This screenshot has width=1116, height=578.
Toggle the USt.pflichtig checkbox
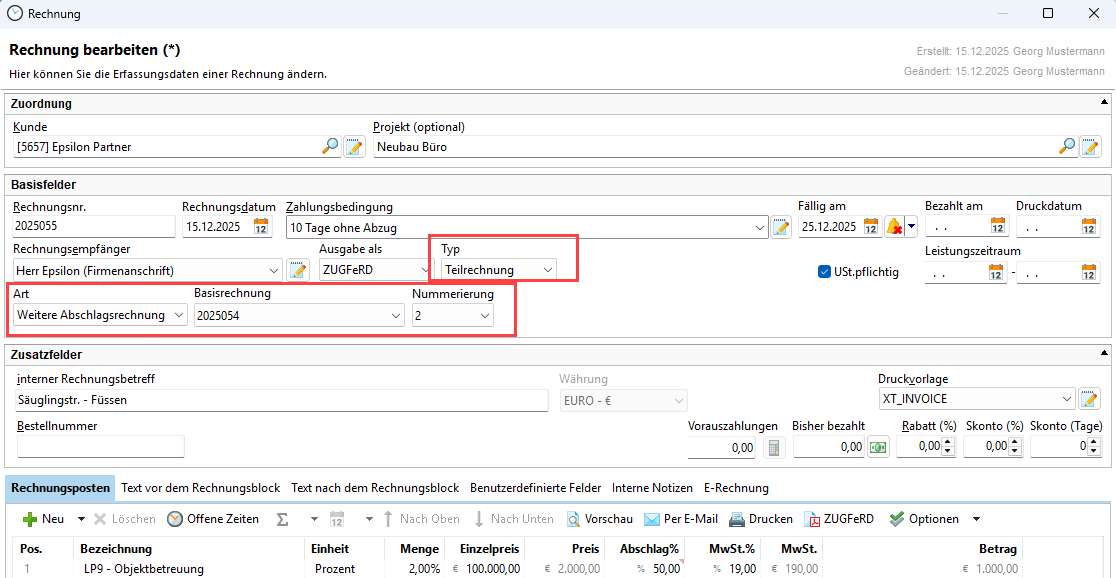pyautogui.click(x=825, y=271)
